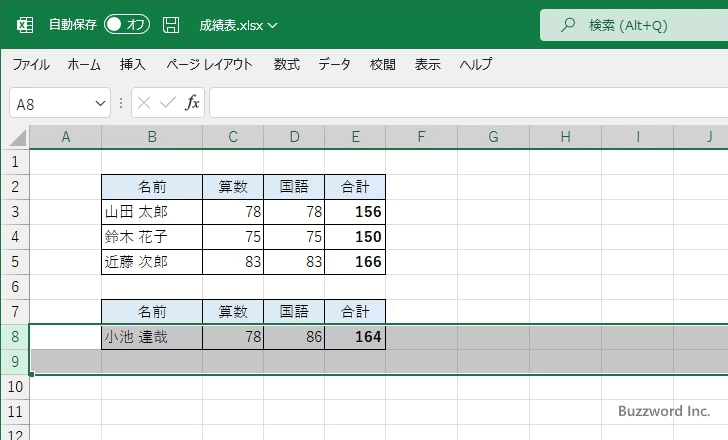Select column A header

tap(65, 137)
